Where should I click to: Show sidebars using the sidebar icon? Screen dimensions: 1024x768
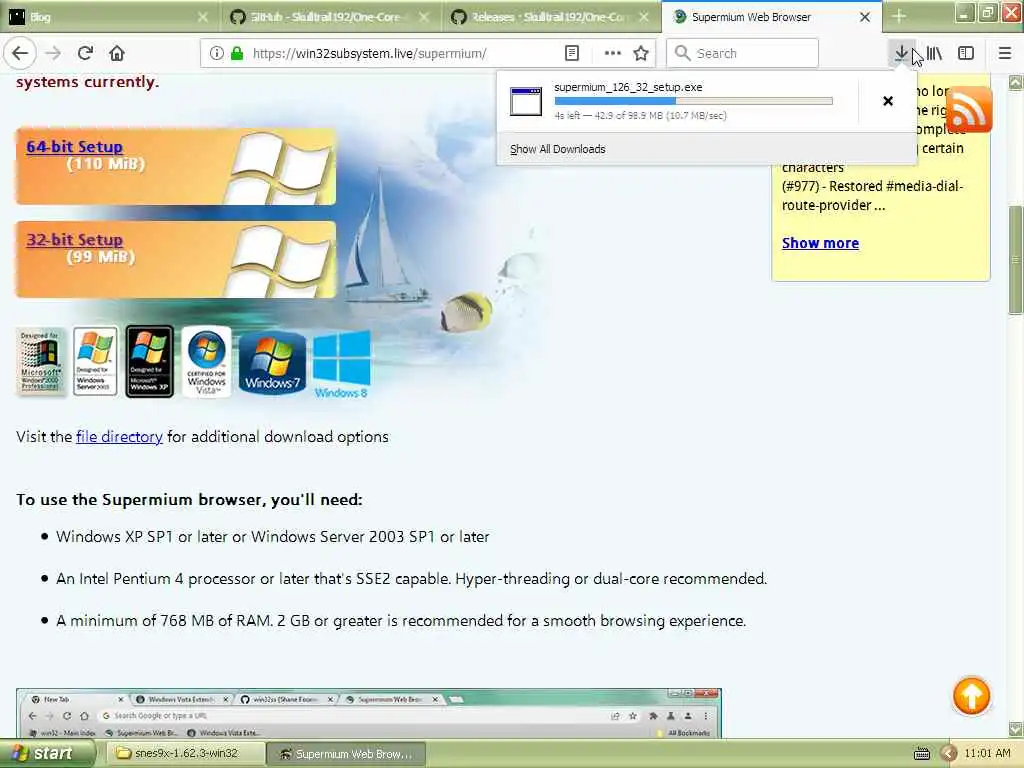966,54
